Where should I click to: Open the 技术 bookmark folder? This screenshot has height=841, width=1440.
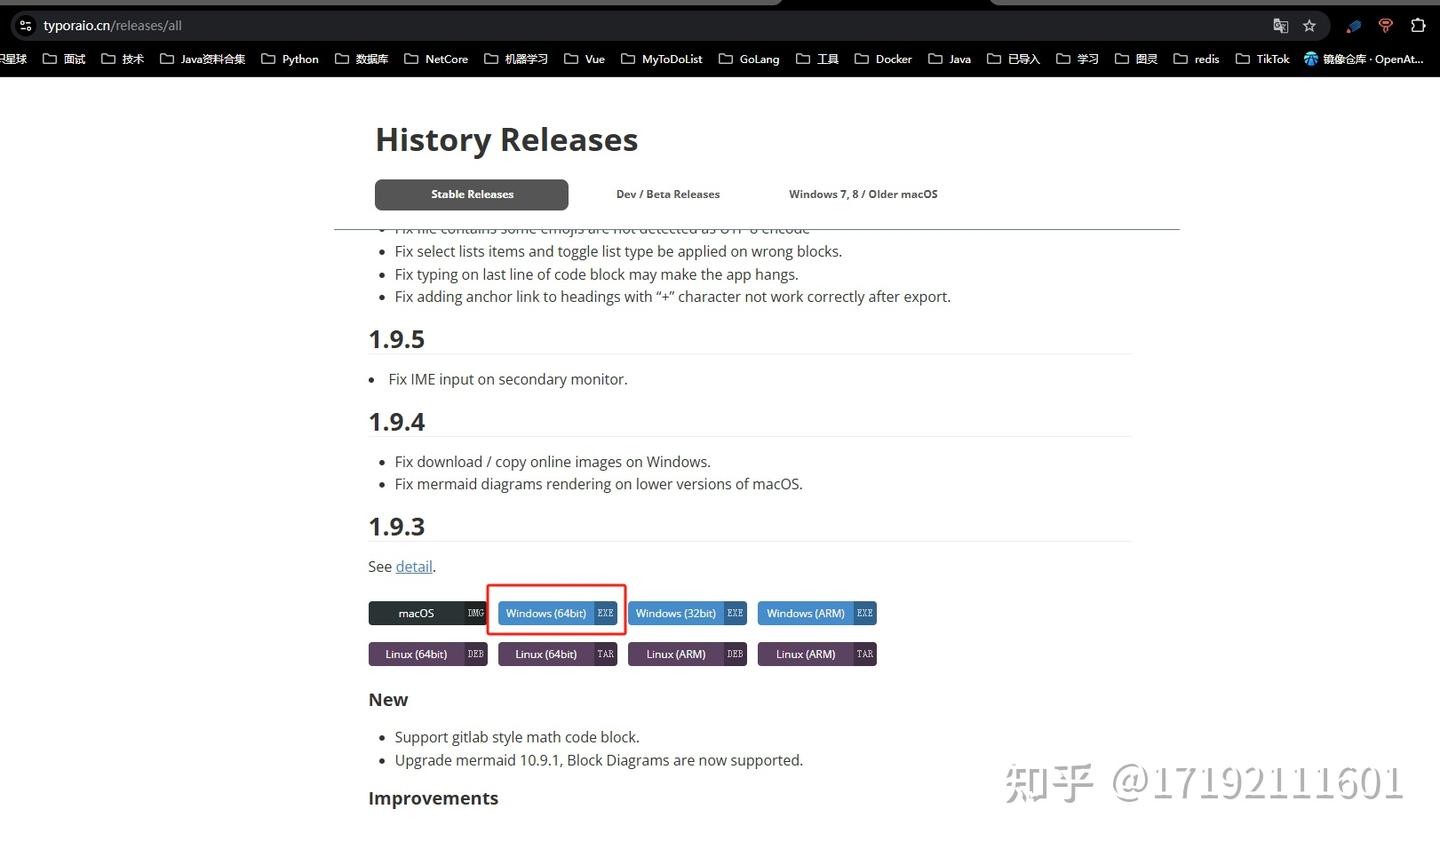coord(122,59)
